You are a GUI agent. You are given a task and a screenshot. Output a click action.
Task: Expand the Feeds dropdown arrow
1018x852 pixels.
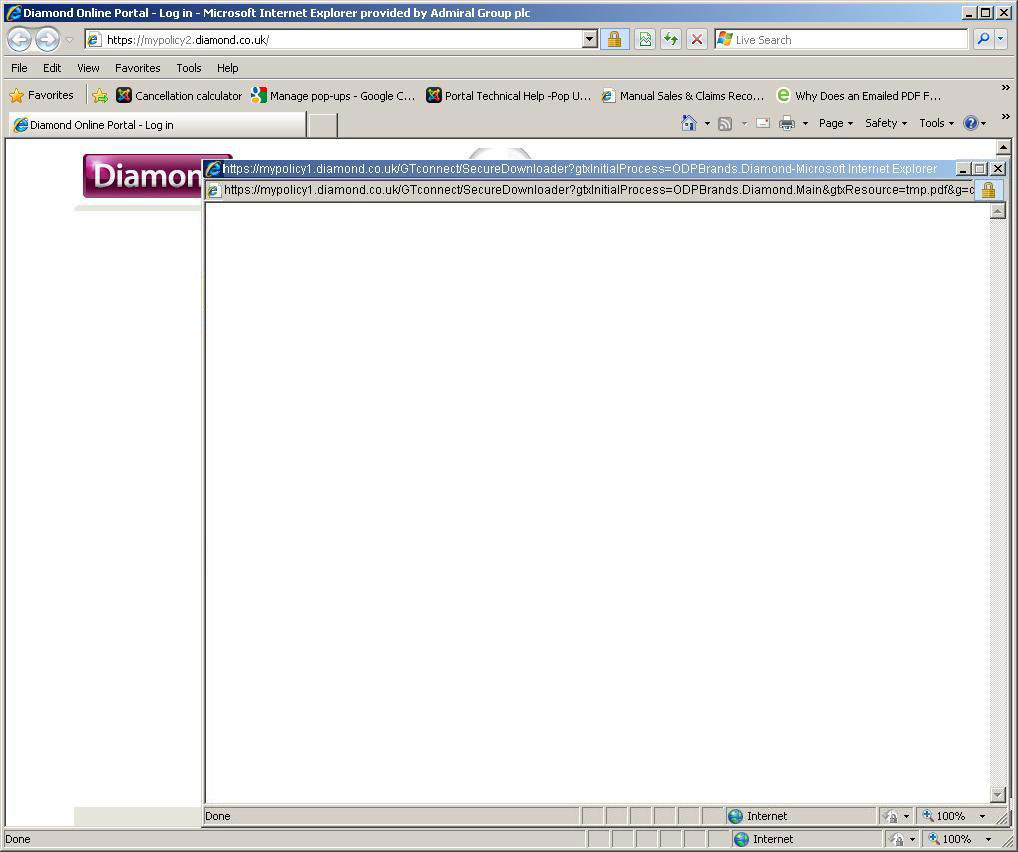[744, 123]
